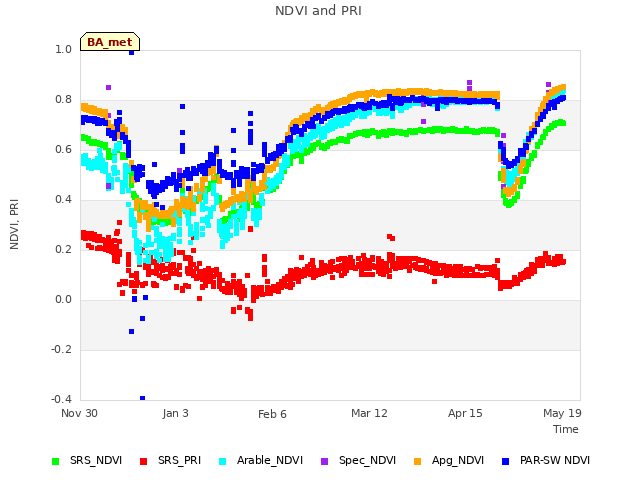Click the 0.4 y-axis tick label
The height and width of the screenshot is (480, 640).
(63, 200)
